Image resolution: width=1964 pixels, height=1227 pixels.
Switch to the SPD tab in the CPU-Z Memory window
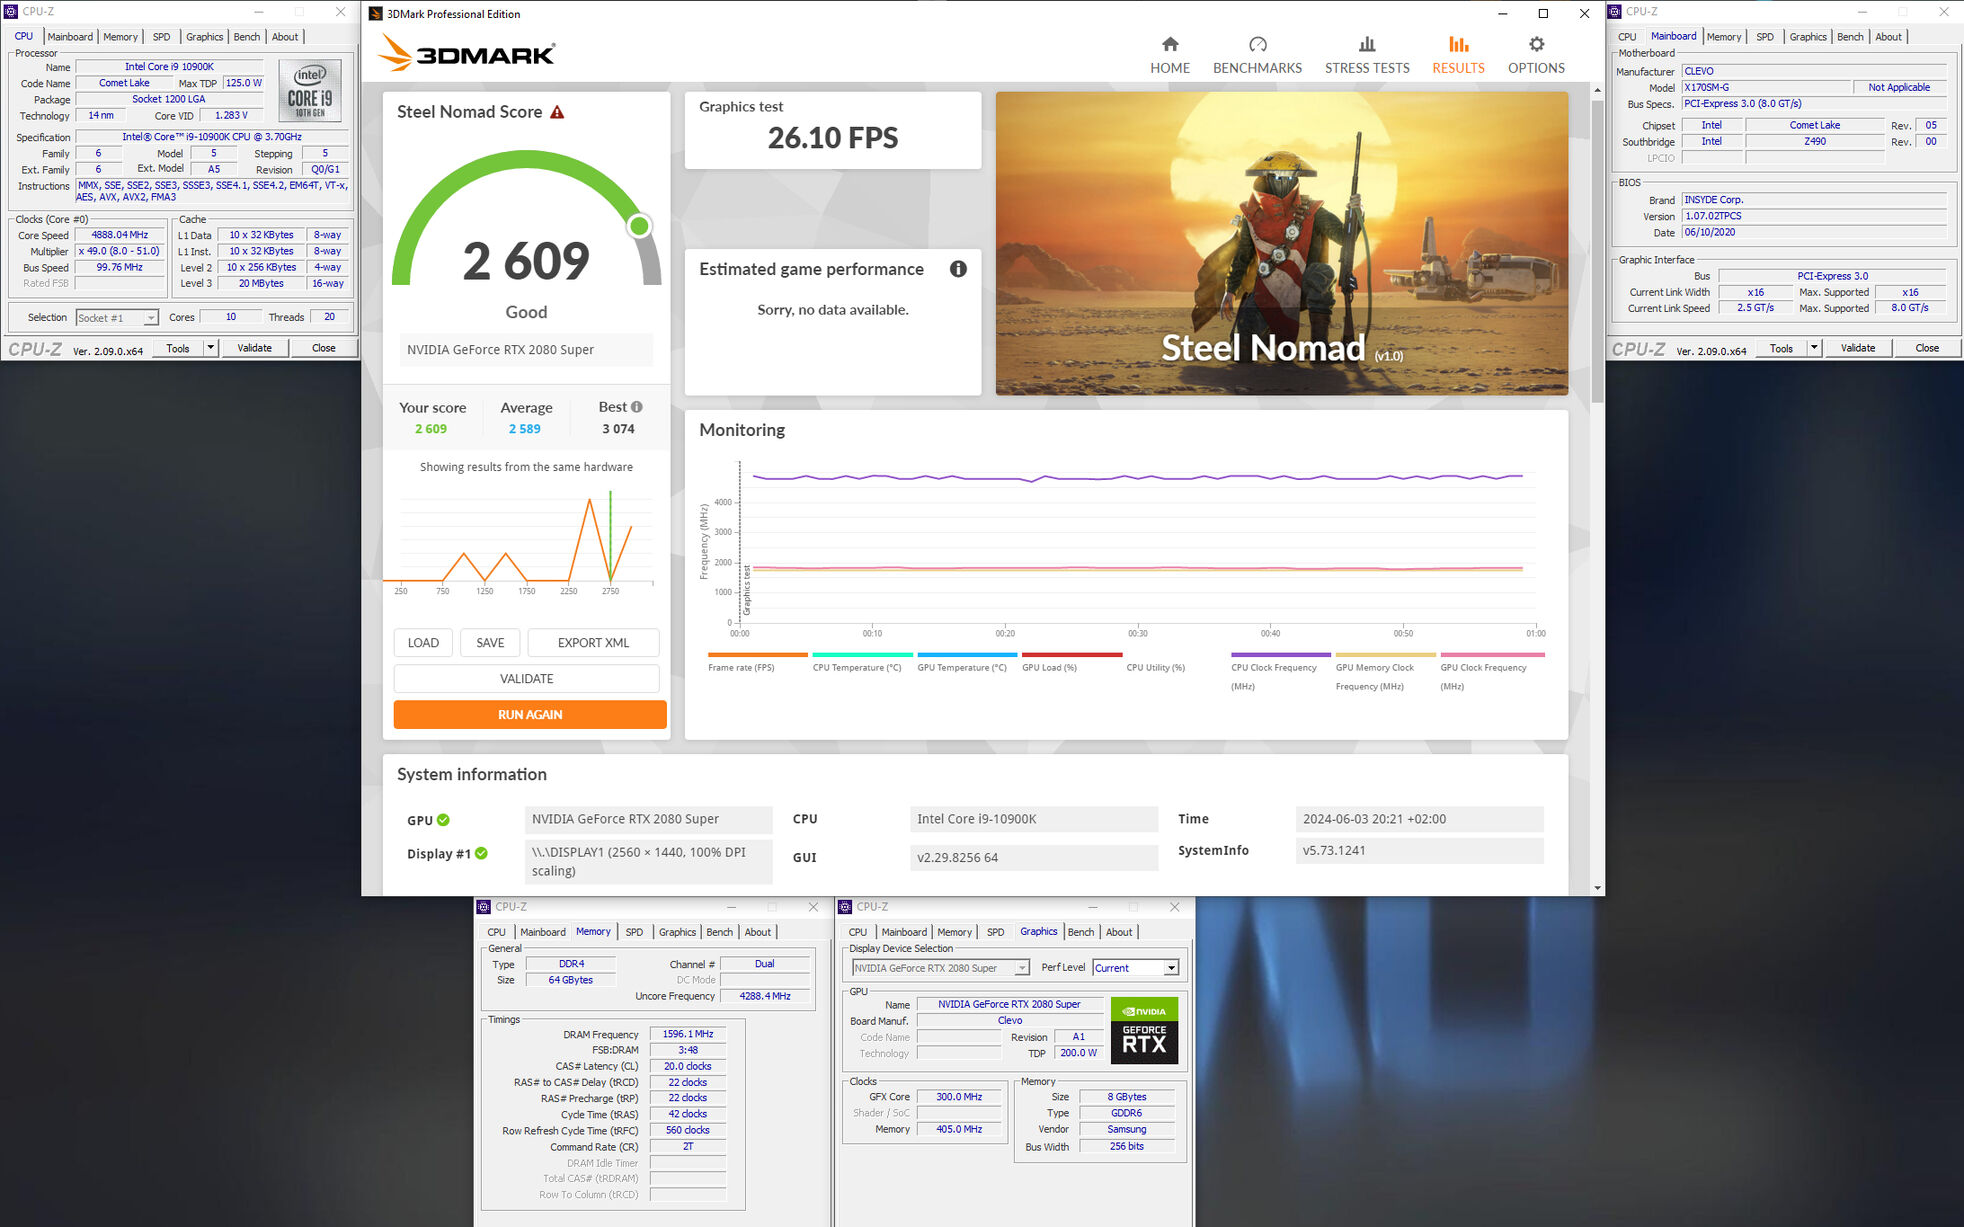click(x=634, y=932)
